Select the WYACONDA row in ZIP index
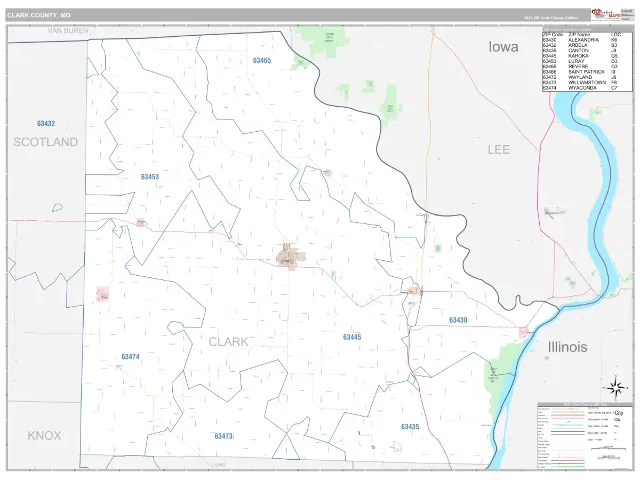This screenshot has height=480, width=640. [x=587, y=88]
